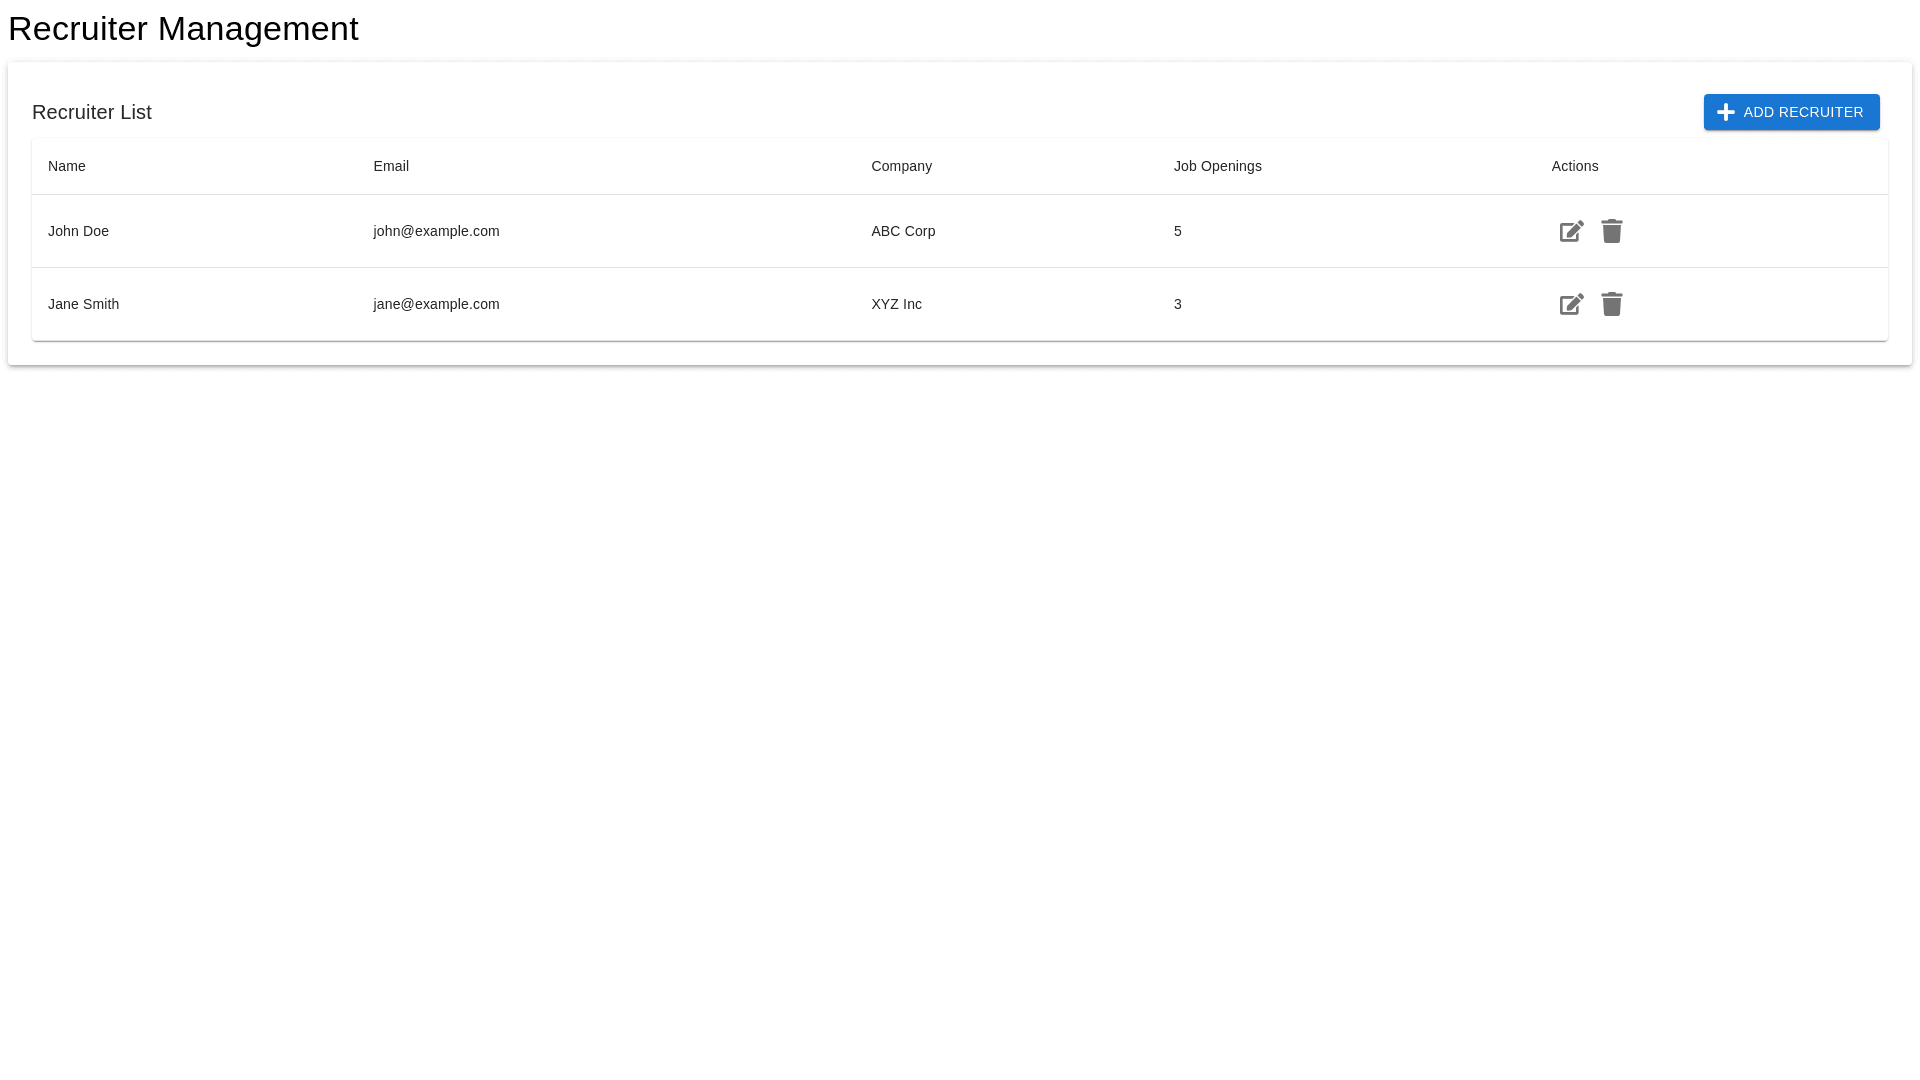Image resolution: width=1920 pixels, height=1080 pixels.
Task: Click the Company column header
Action: [901, 166]
